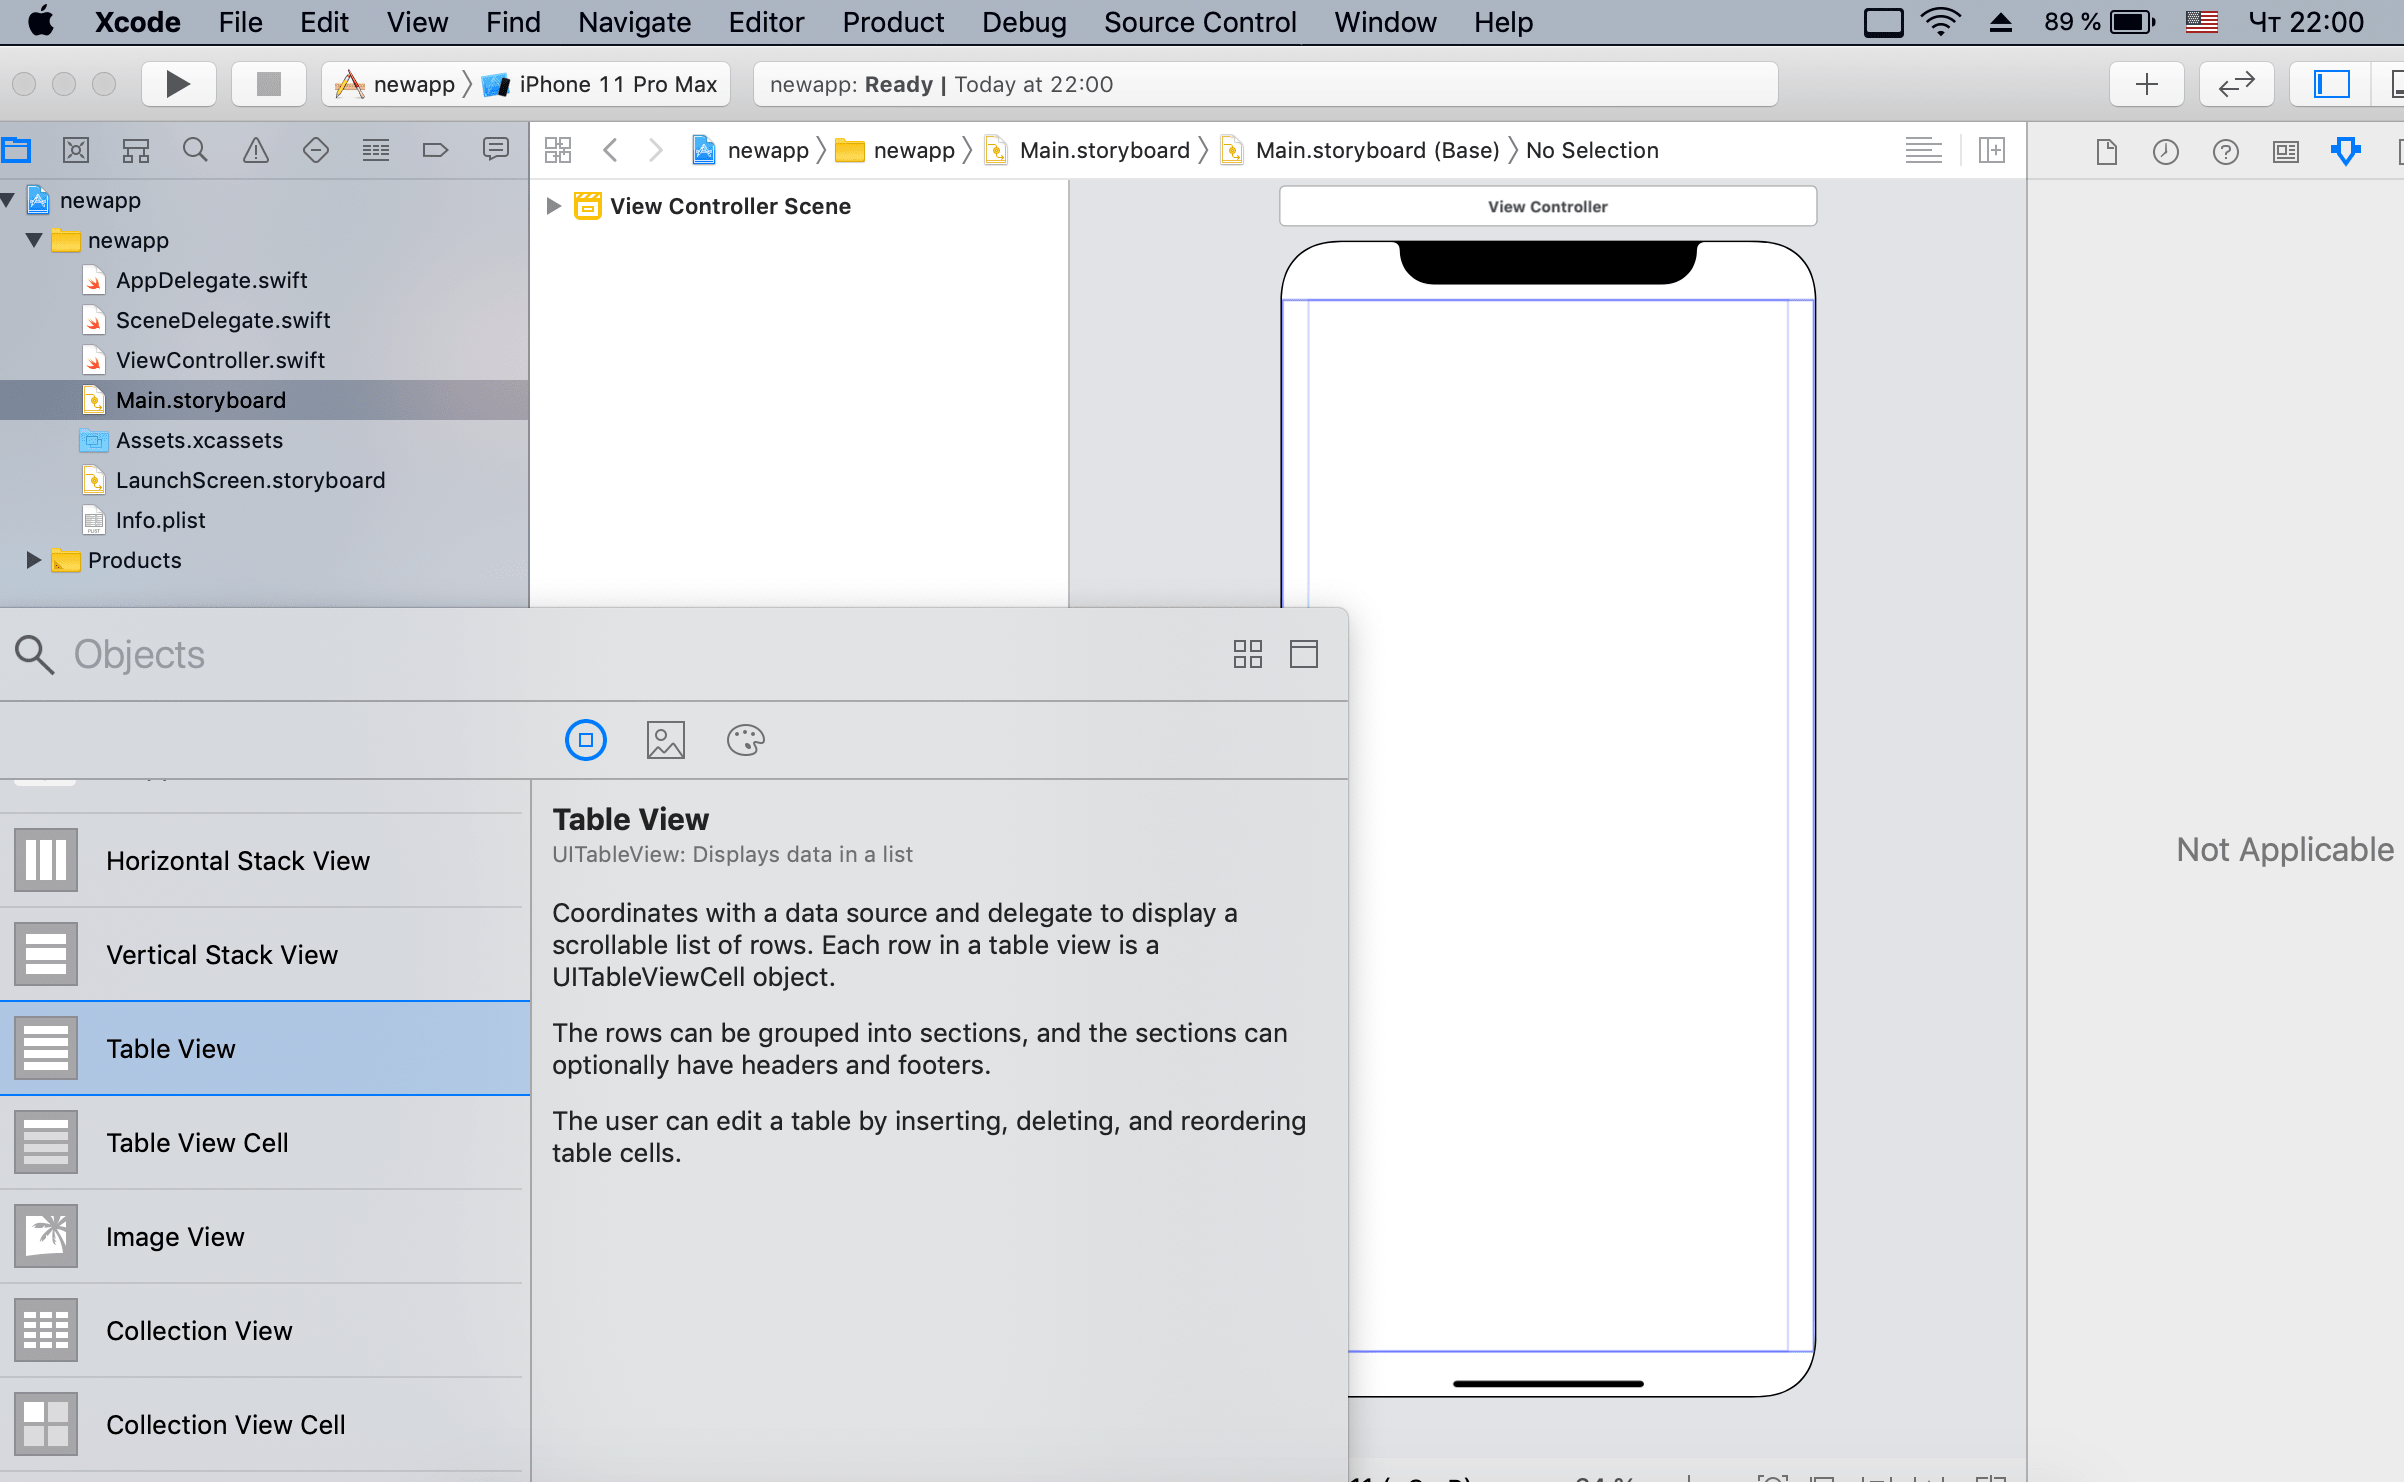Add an editor on the right
Image resolution: width=2404 pixels, height=1482 pixels.
pos(1992,151)
